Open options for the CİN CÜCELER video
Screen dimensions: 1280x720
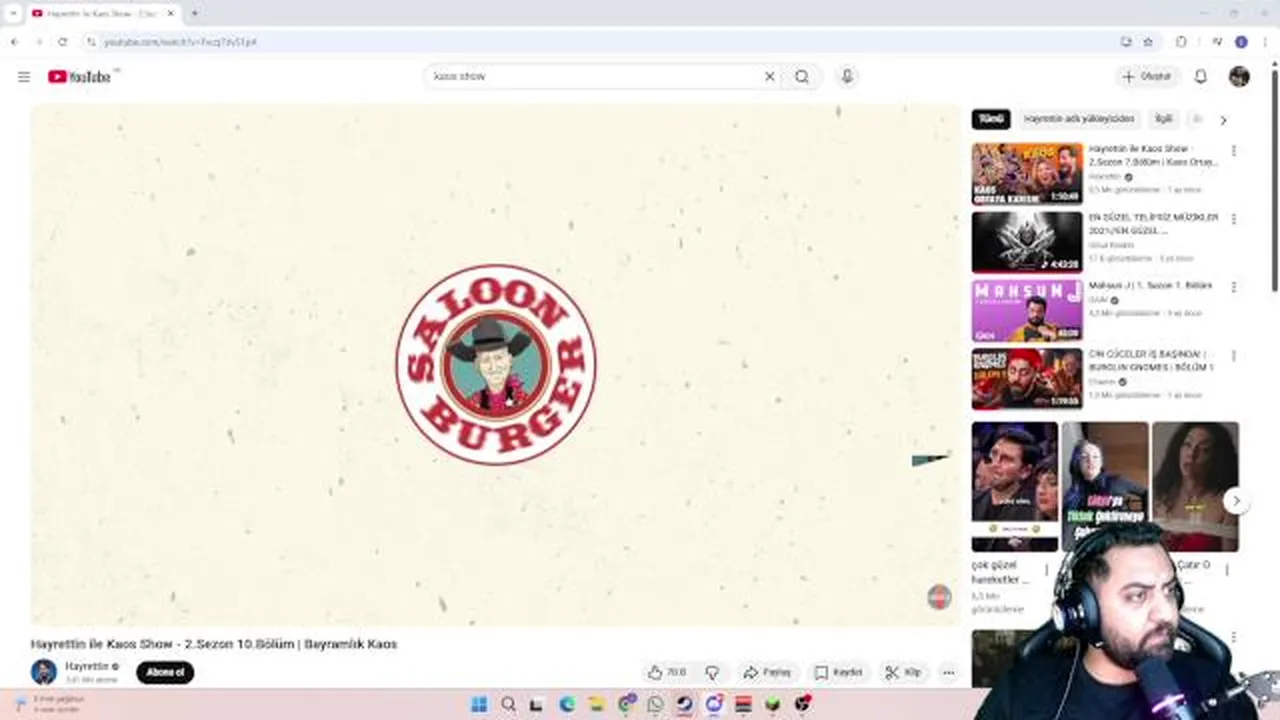point(1233,355)
